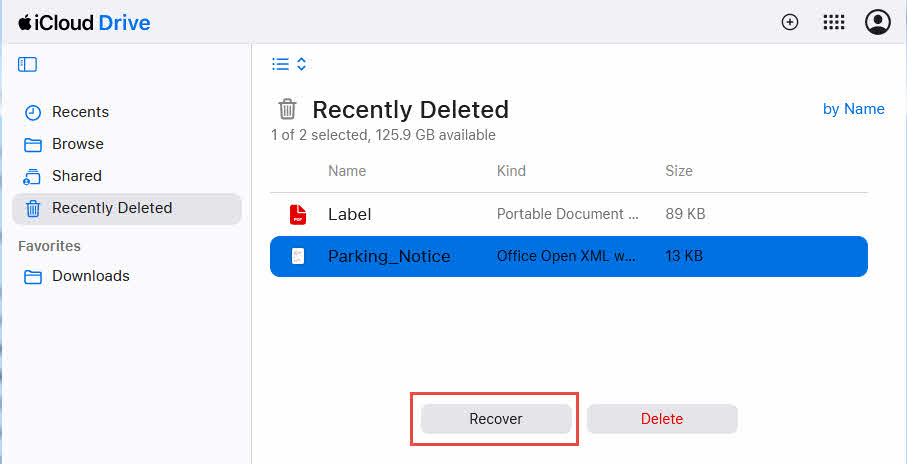The width and height of the screenshot is (907, 464).
Task: Click the Apple iCloud Drive logo
Action: click(x=84, y=22)
